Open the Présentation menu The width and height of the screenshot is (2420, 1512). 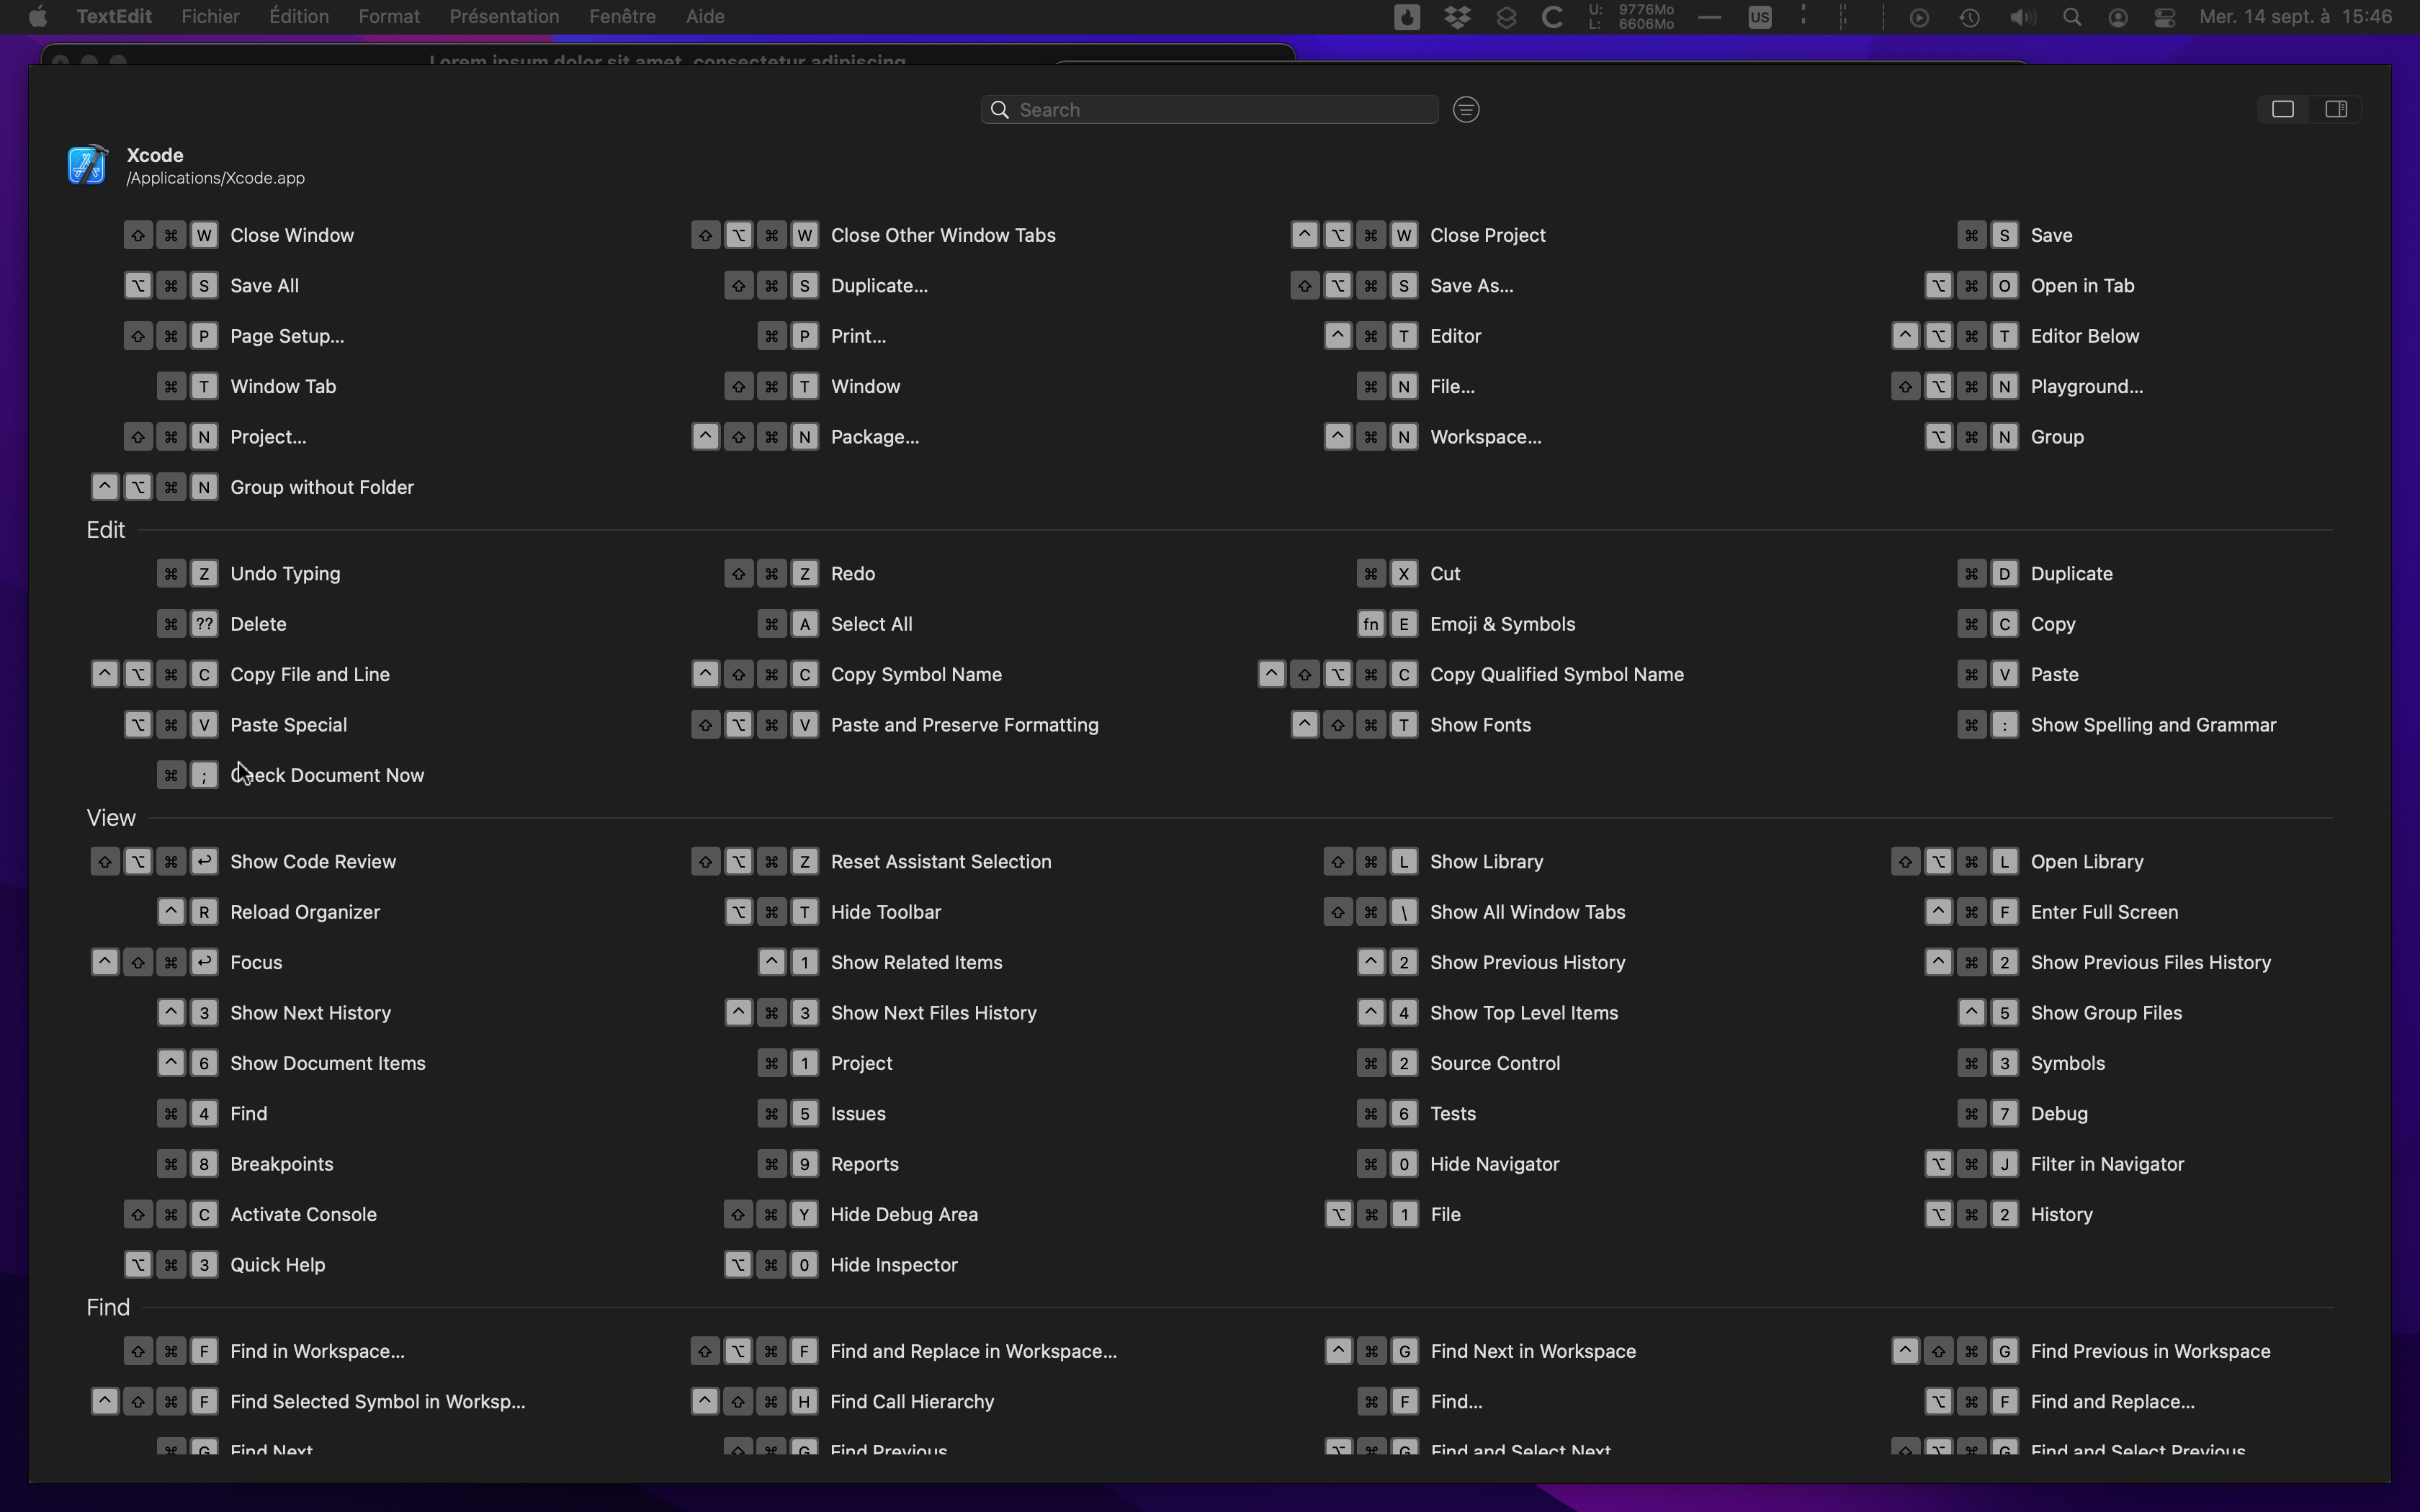pyautogui.click(x=504, y=17)
